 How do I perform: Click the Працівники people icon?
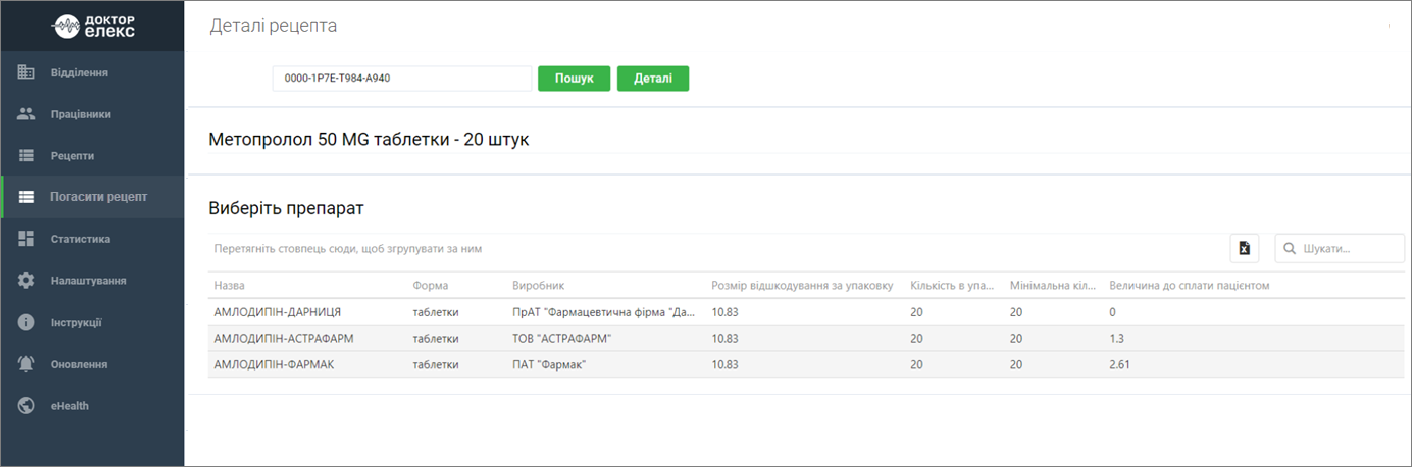(x=27, y=114)
